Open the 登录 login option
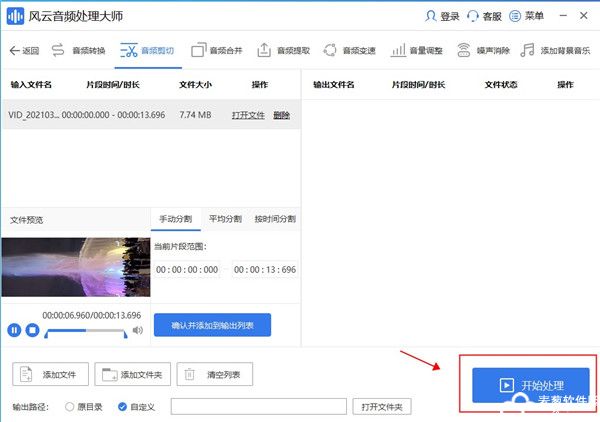 tap(442, 16)
